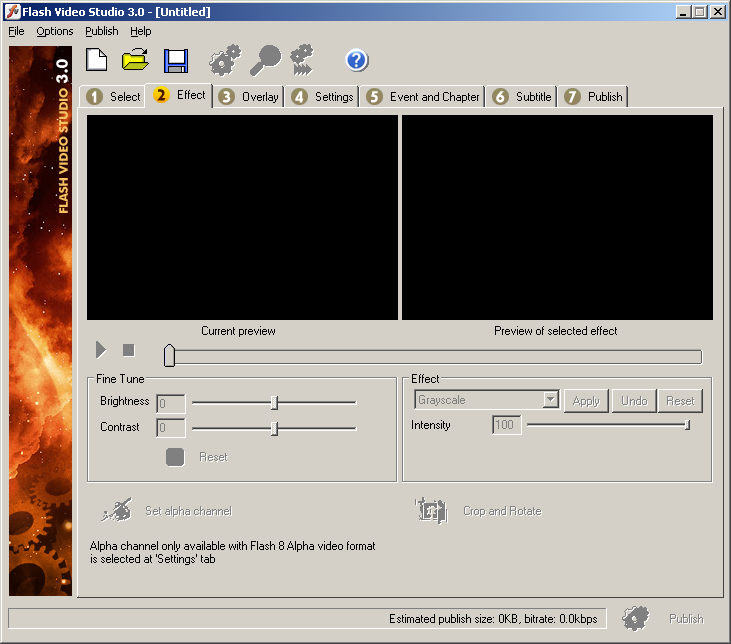Click the Contrast slider handle
Image resolution: width=731 pixels, height=644 pixels.
point(274,429)
